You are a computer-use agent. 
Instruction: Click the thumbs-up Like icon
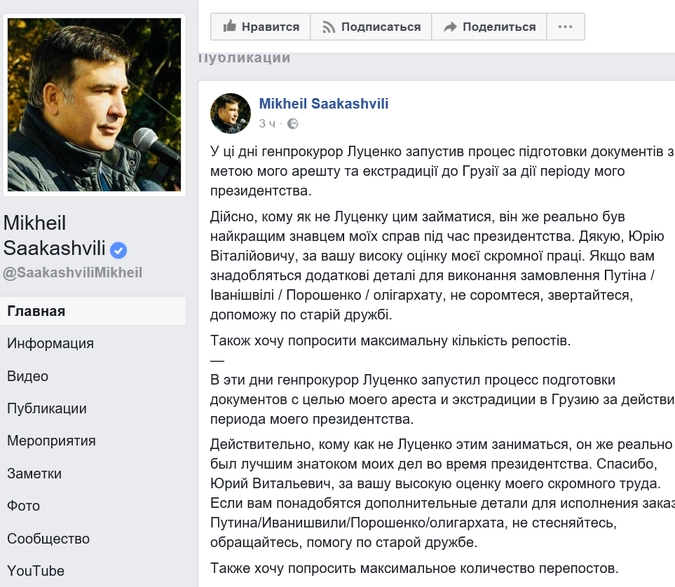230,27
